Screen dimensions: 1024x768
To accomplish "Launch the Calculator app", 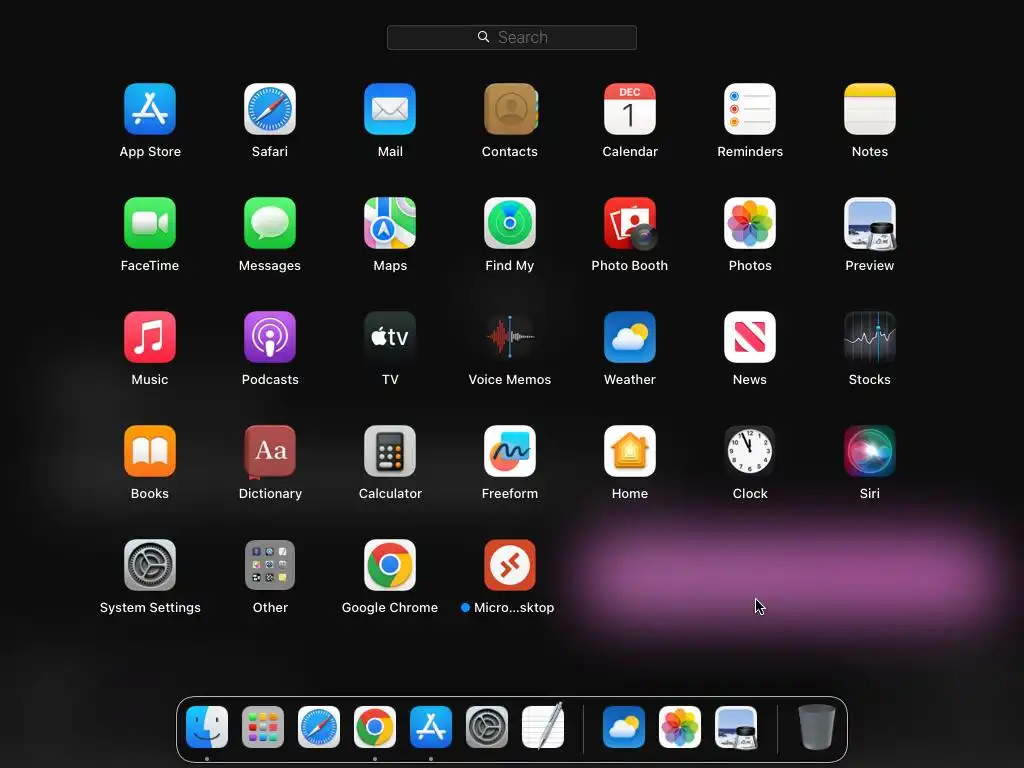I will [x=390, y=451].
